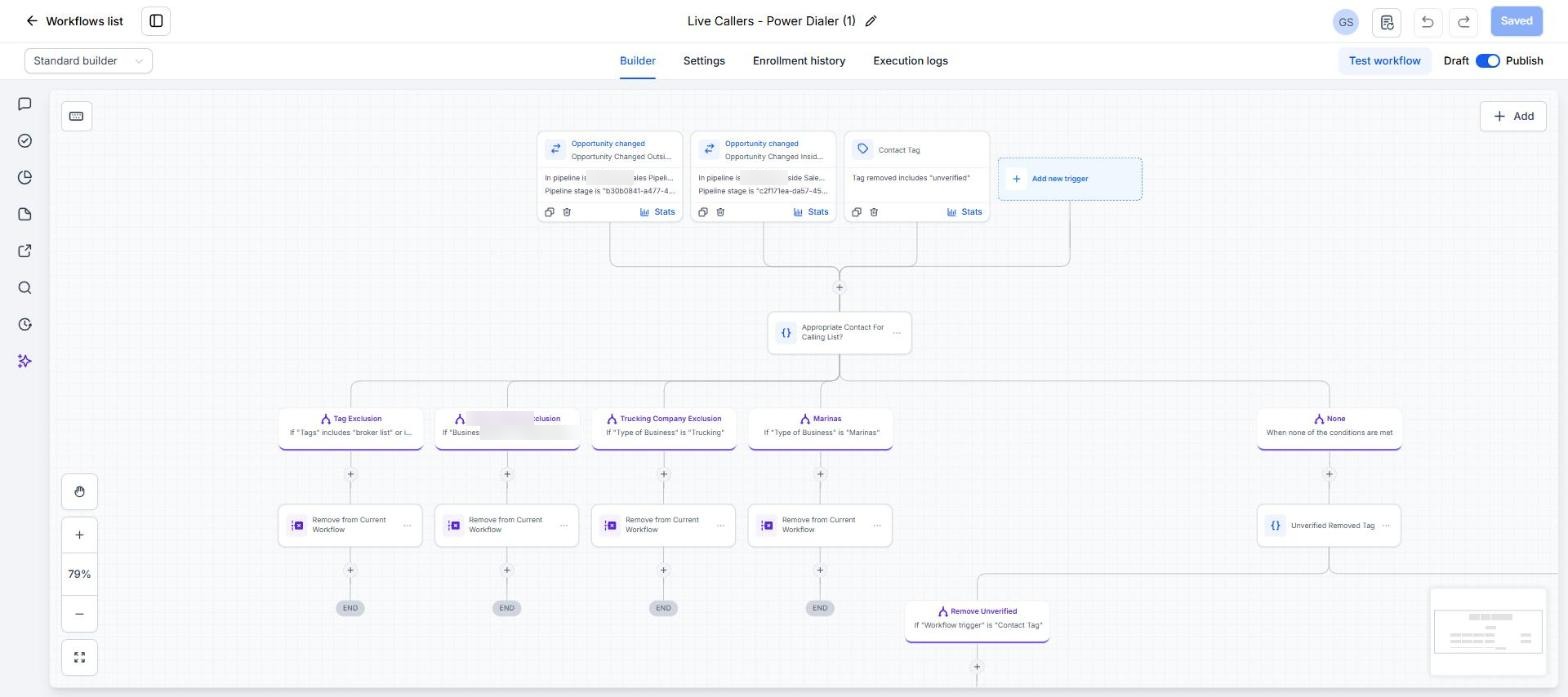The width and height of the screenshot is (1568, 697).
Task: Add new trigger
Action: click(1070, 179)
